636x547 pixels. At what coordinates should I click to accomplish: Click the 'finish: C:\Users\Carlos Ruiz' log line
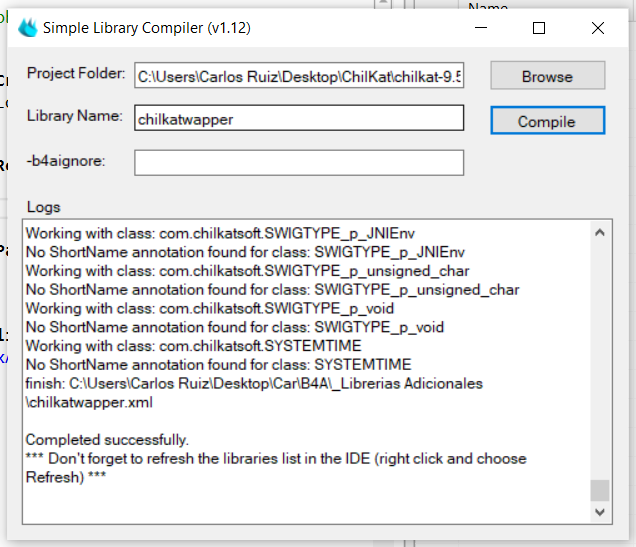pos(254,384)
